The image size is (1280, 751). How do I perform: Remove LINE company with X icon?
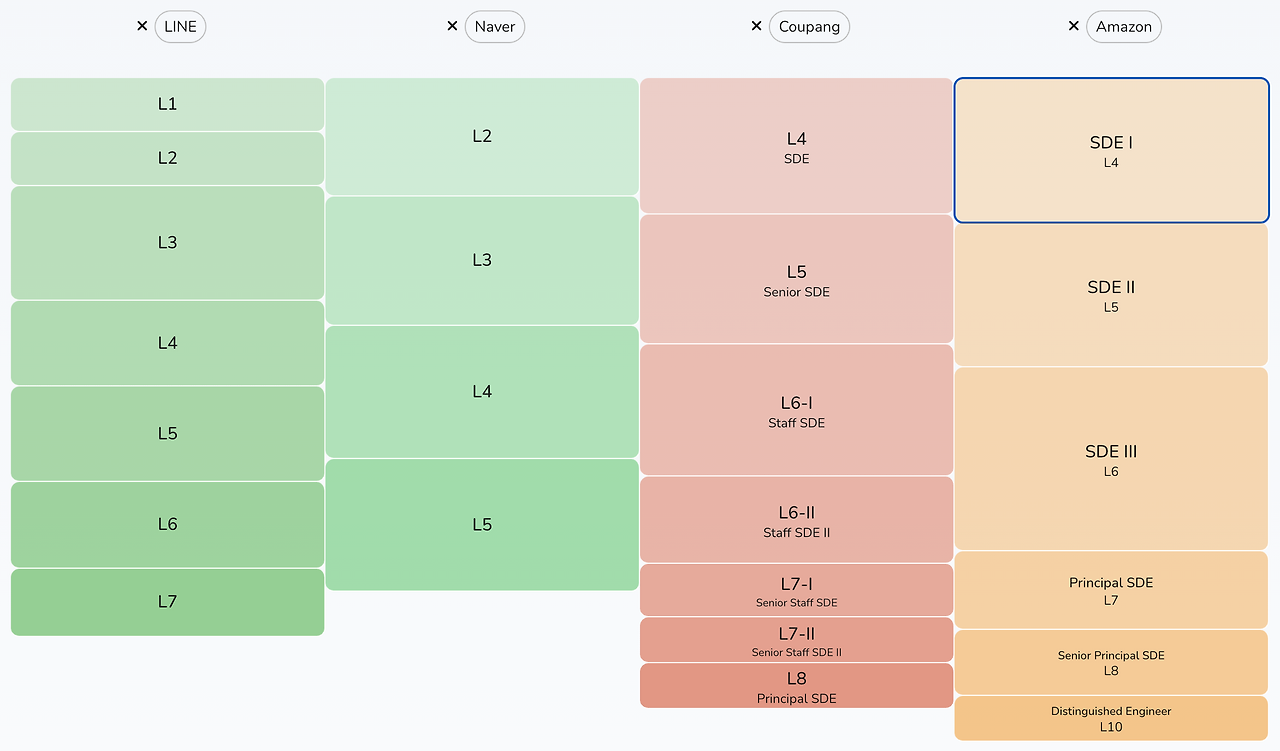click(x=142, y=26)
